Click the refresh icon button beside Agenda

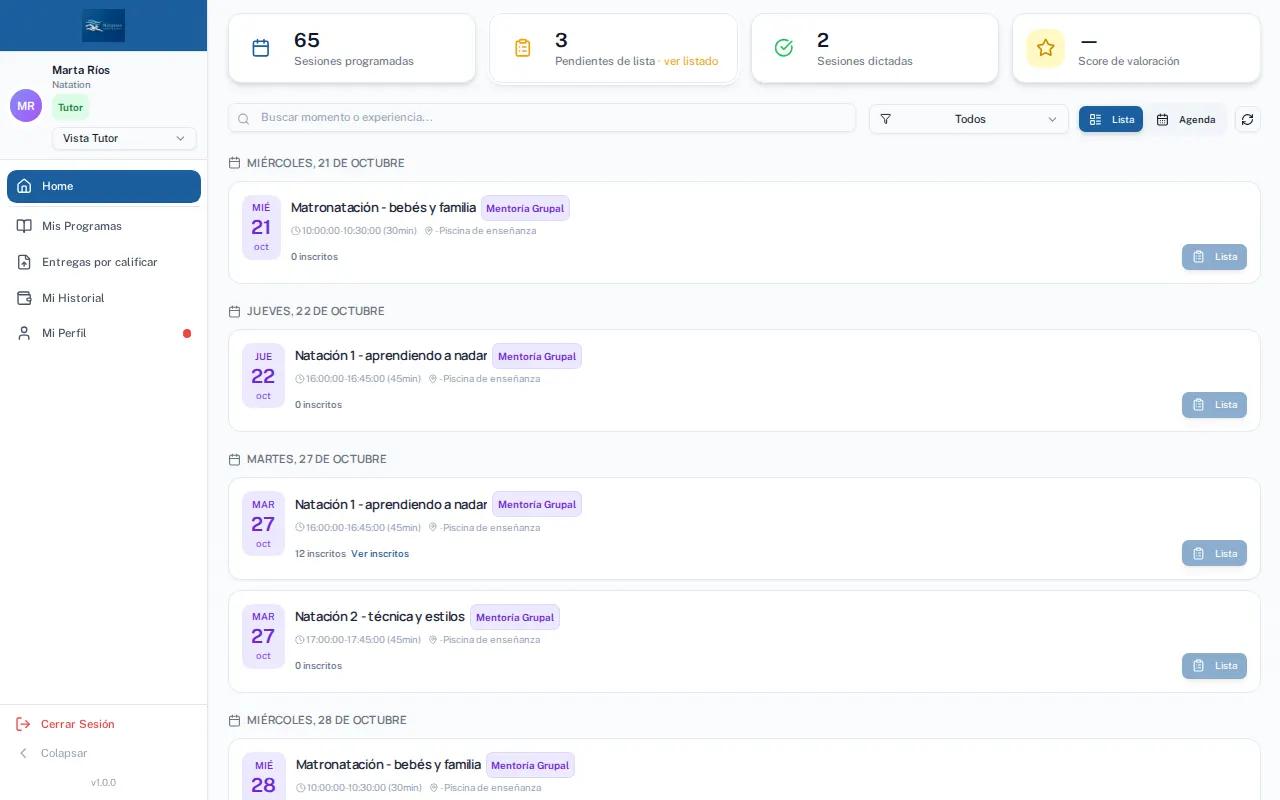(1247, 119)
